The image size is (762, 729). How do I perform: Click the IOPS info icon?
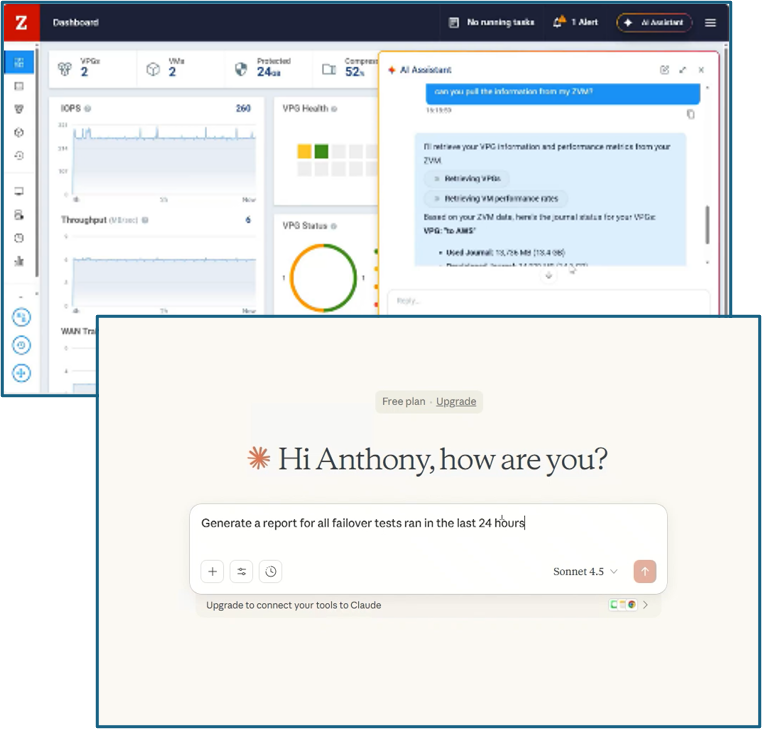pyautogui.click(x=87, y=109)
